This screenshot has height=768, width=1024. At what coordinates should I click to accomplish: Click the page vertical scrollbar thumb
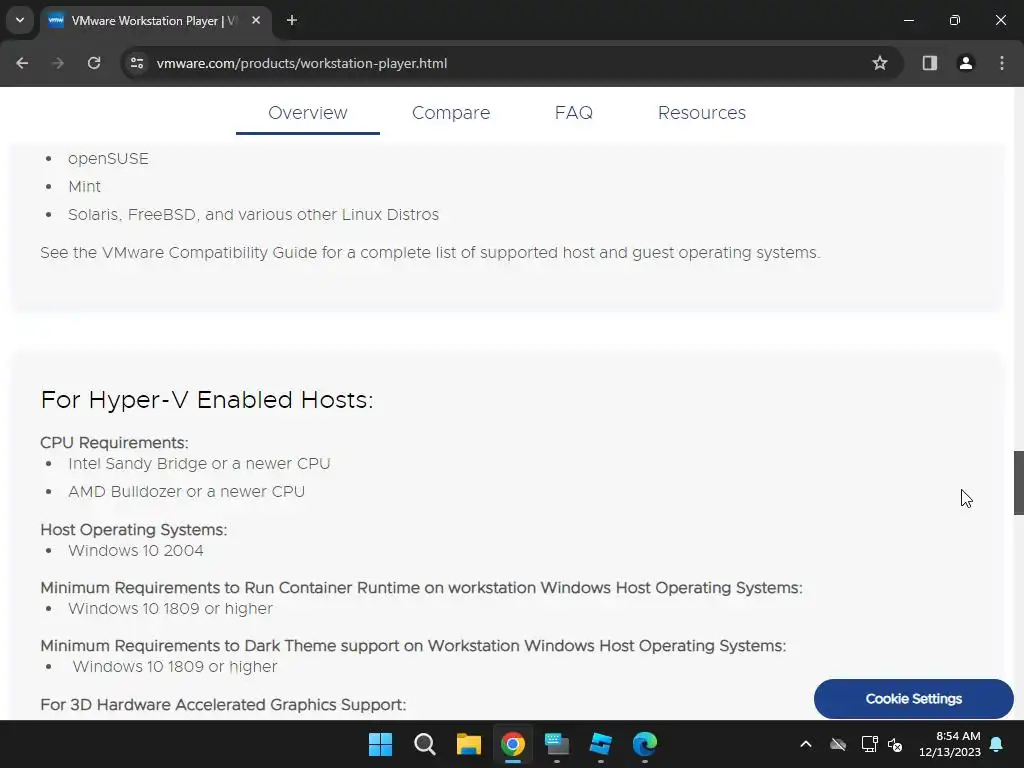[x=1018, y=483]
